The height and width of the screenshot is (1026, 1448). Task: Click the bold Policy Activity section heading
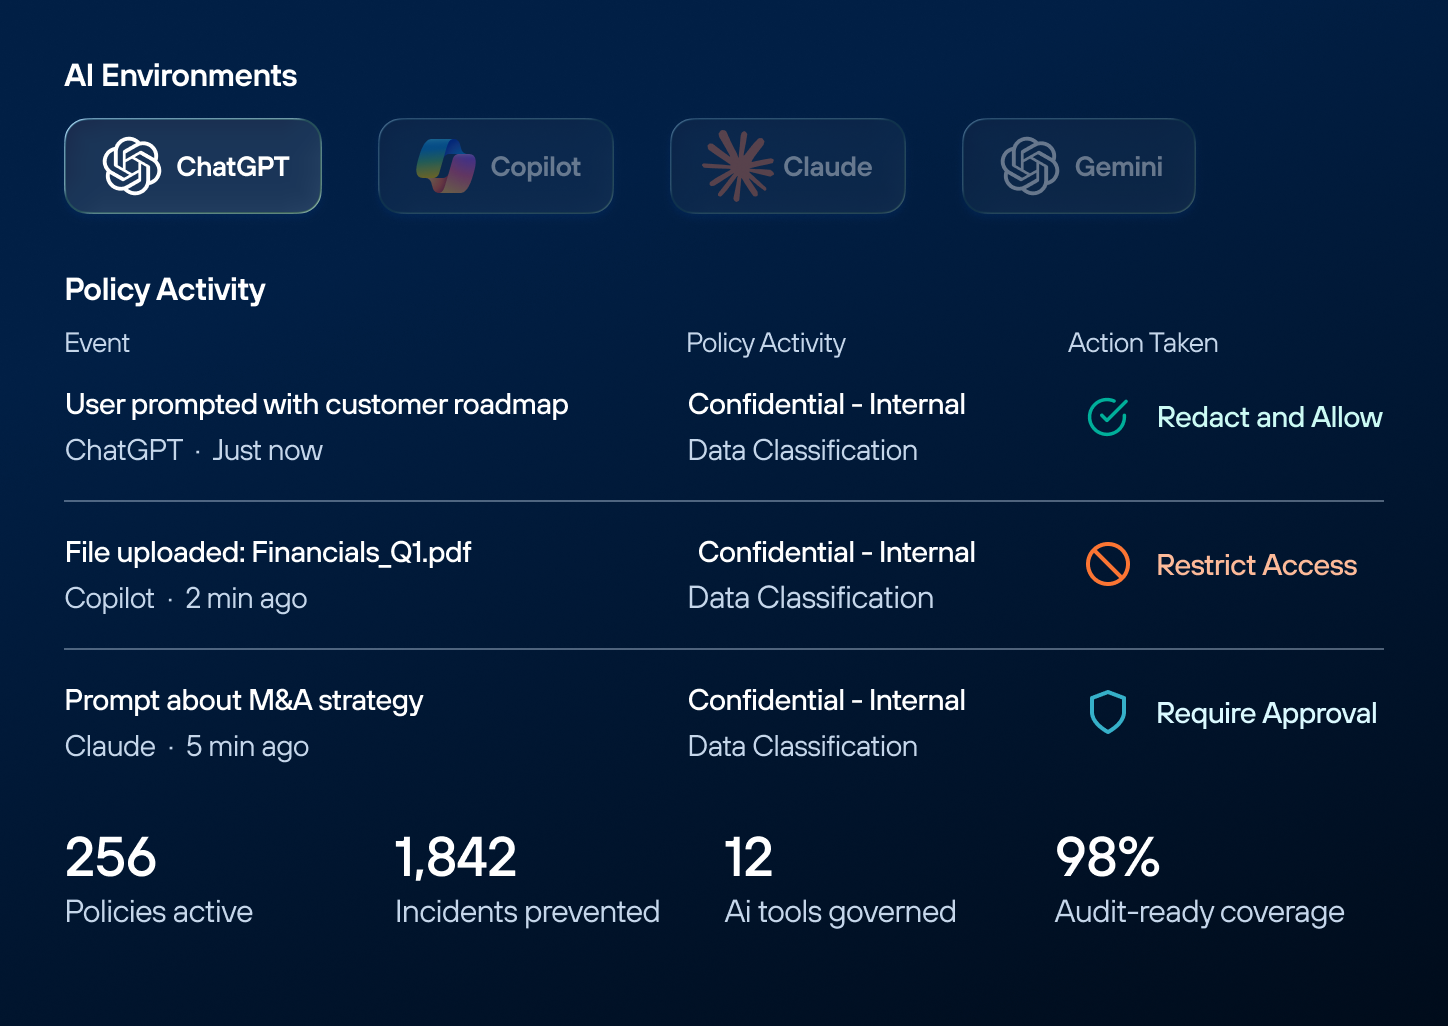[x=165, y=289]
